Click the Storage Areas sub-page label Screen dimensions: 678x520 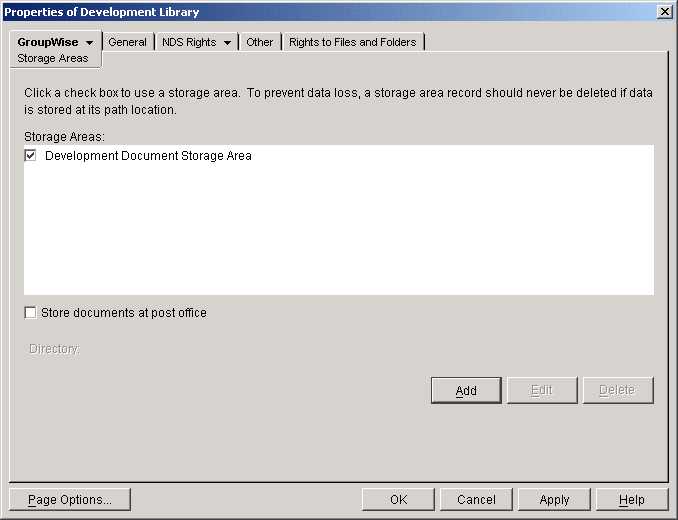pyautogui.click(x=53, y=58)
